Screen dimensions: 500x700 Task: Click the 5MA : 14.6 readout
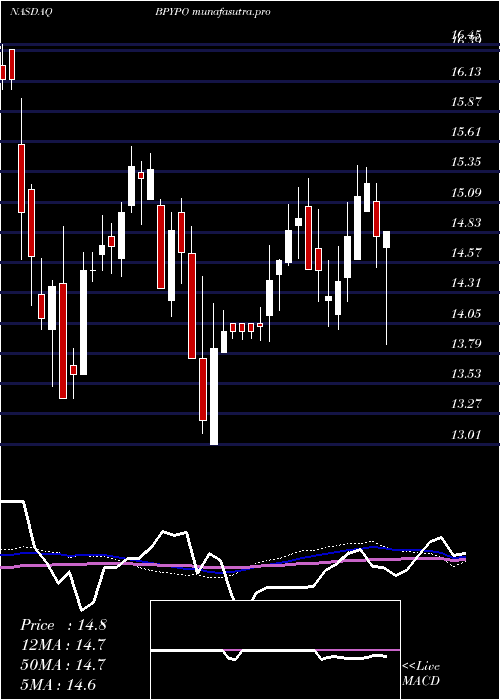click(x=58, y=684)
